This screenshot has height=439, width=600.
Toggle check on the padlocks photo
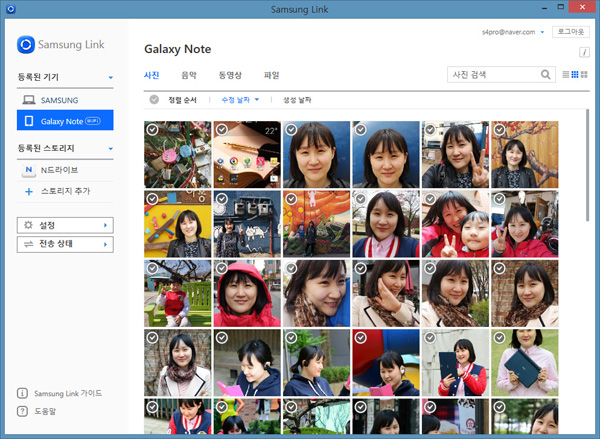(152, 130)
